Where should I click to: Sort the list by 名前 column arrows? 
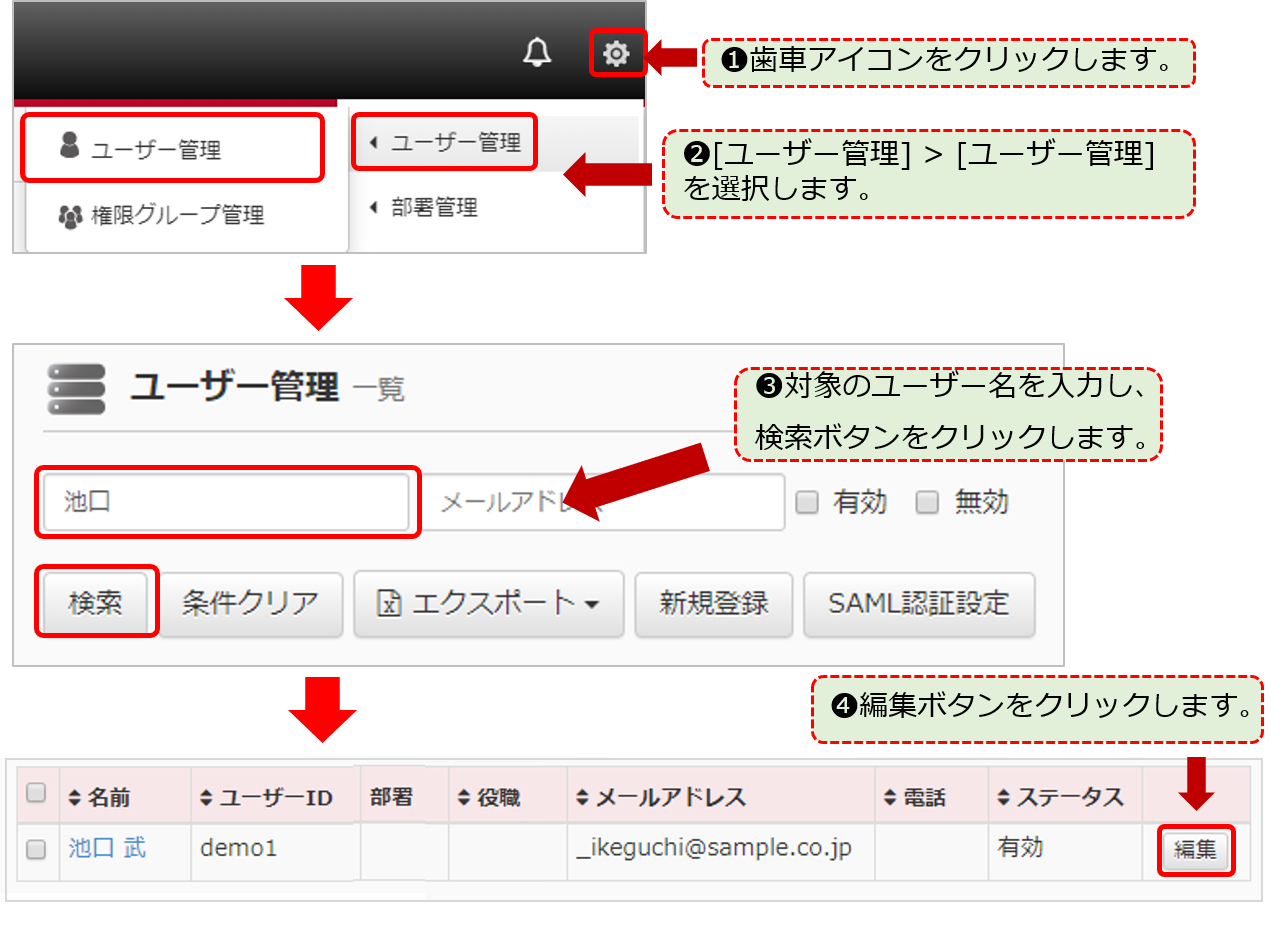[x=74, y=798]
